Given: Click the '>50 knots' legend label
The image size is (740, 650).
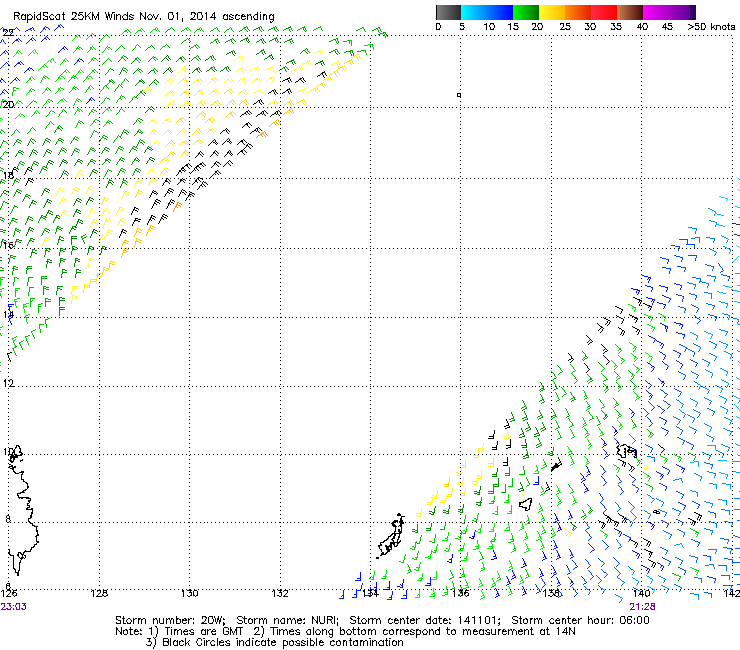Looking at the screenshot, I should click(x=711, y=27).
